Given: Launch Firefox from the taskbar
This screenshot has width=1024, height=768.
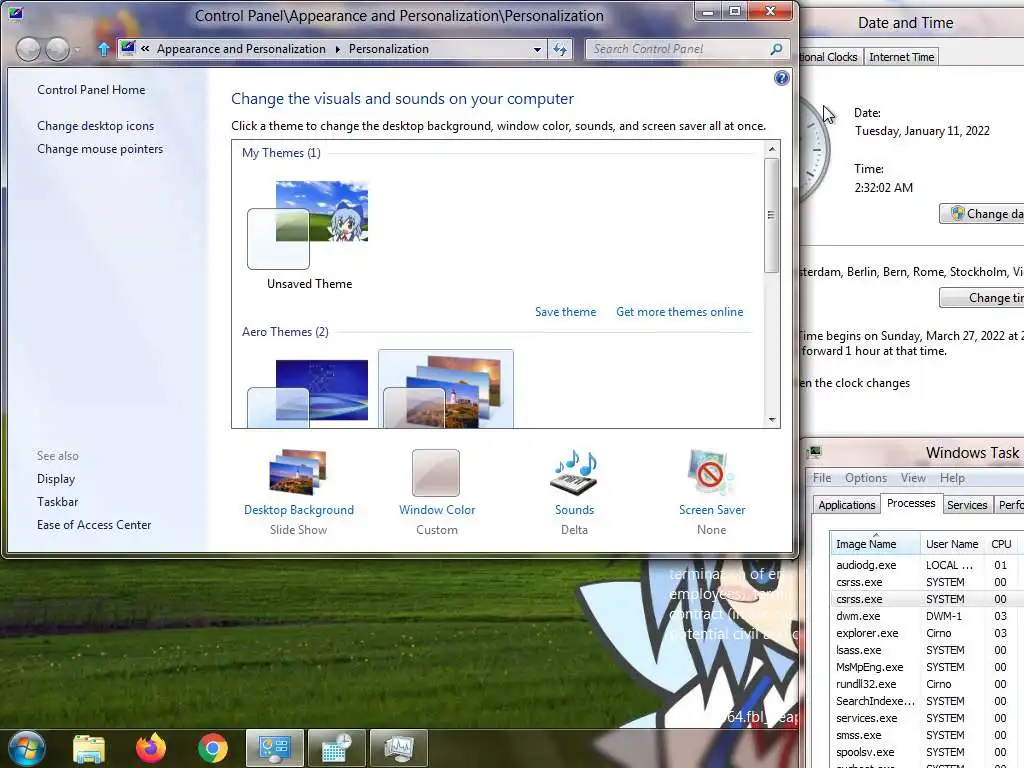Looking at the screenshot, I should (x=151, y=748).
